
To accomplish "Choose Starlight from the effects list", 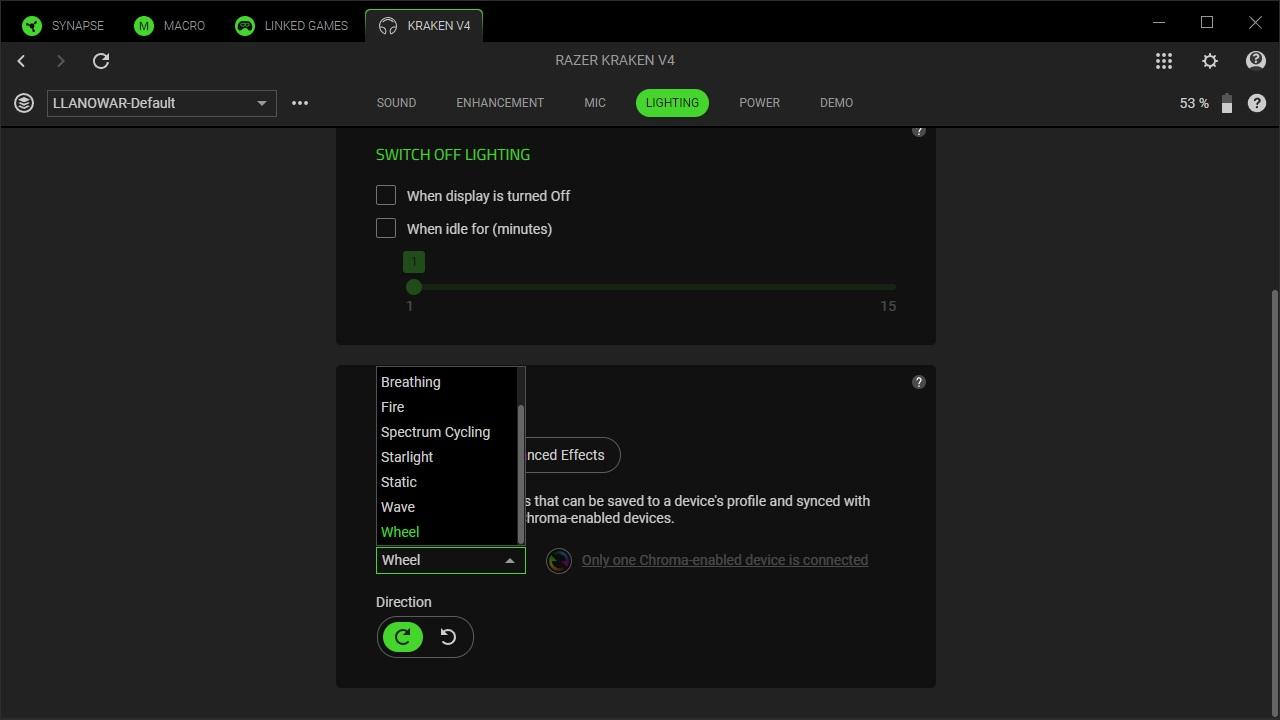I will (x=446, y=457).
